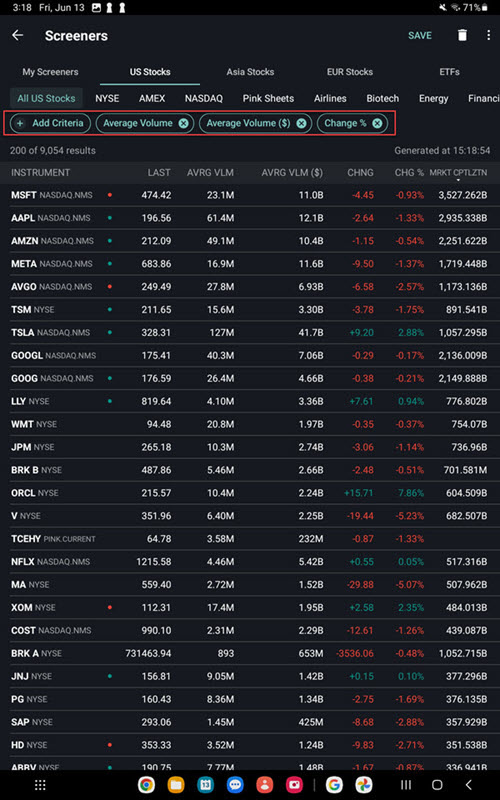Image resolution: width=500 pixels, height=800 pixels.
Task: Go back using the arrow icon
Action: tap(17, 35)
